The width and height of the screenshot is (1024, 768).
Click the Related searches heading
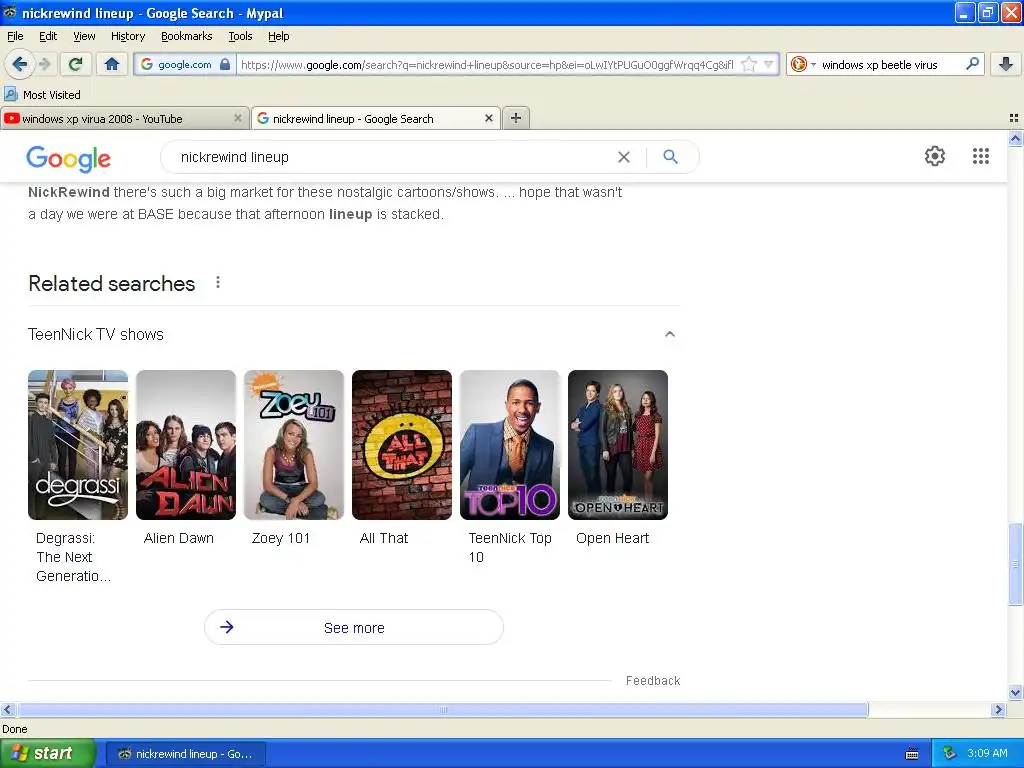(112, 283)
